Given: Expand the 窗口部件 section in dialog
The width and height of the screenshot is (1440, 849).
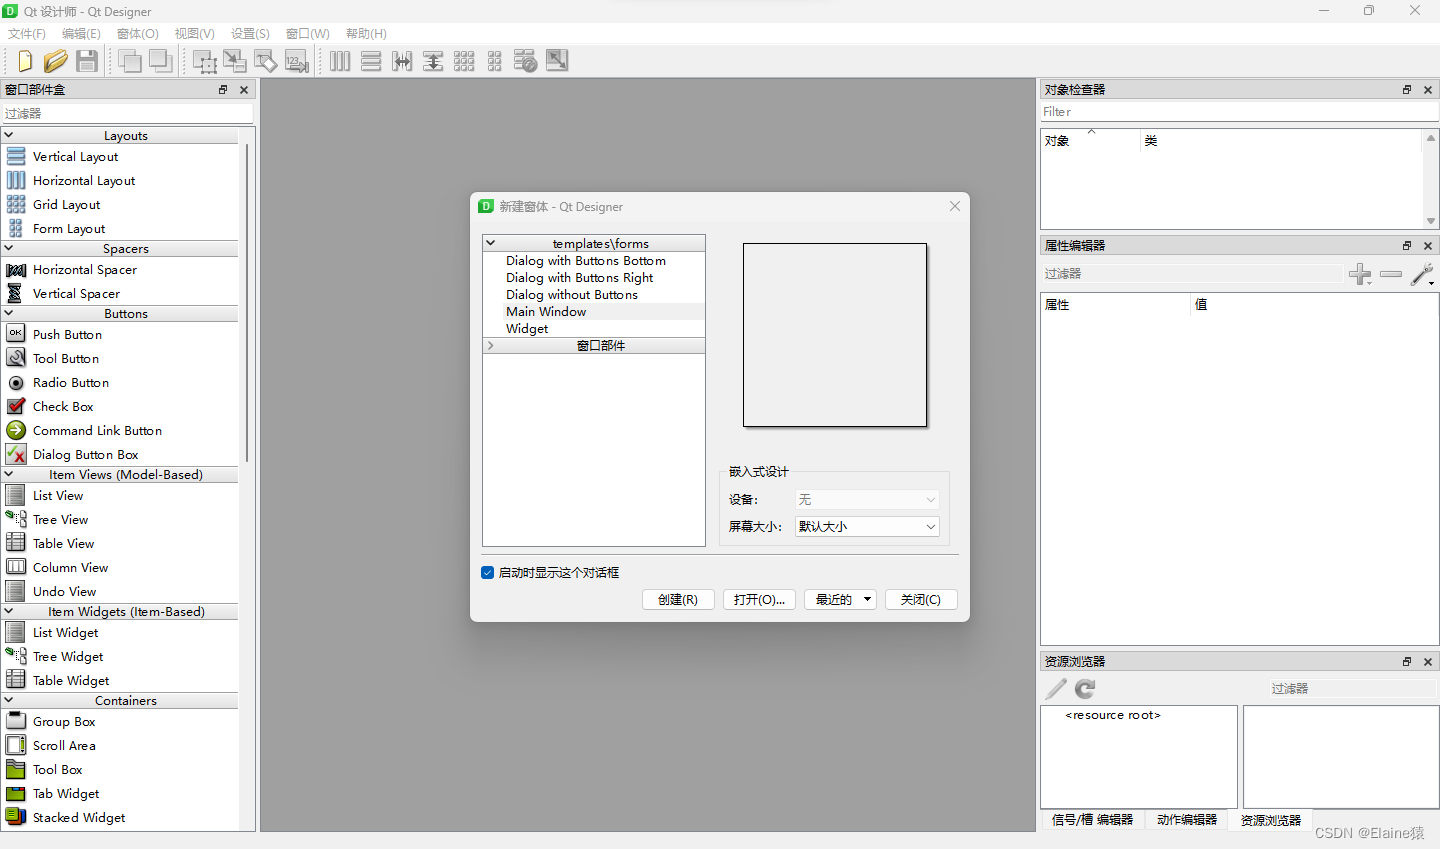Looking at the screenshot, I should 491,345.
